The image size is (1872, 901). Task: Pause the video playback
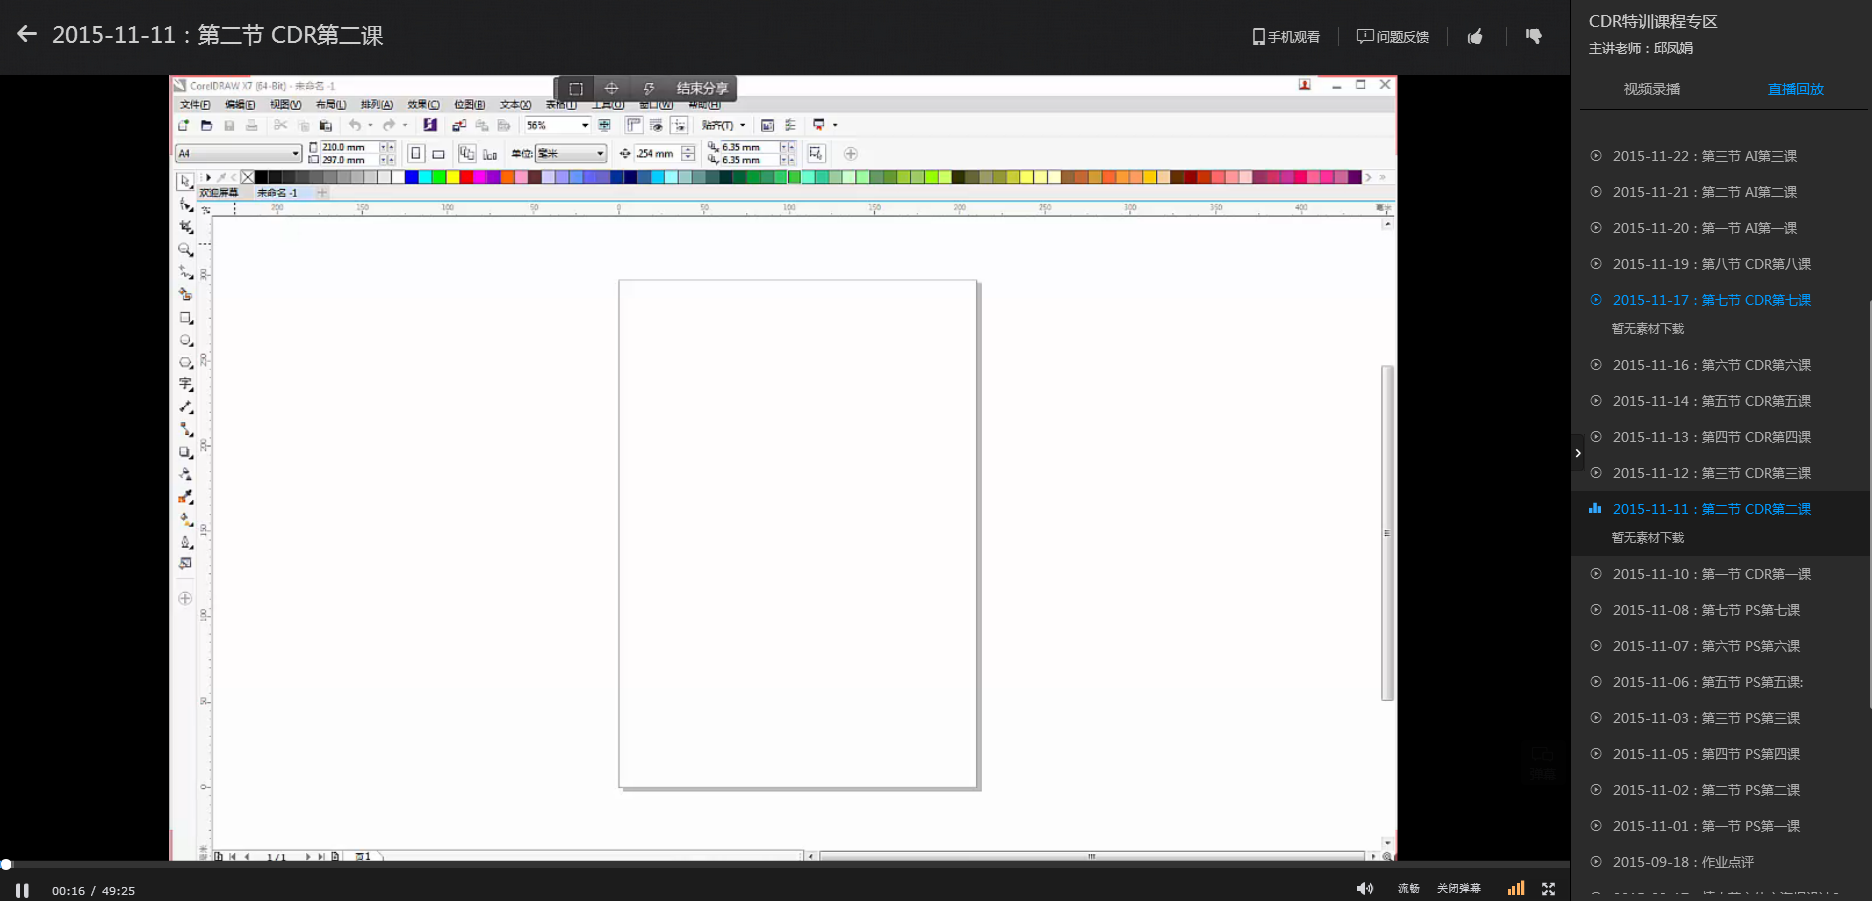click(x=22, y=890)
